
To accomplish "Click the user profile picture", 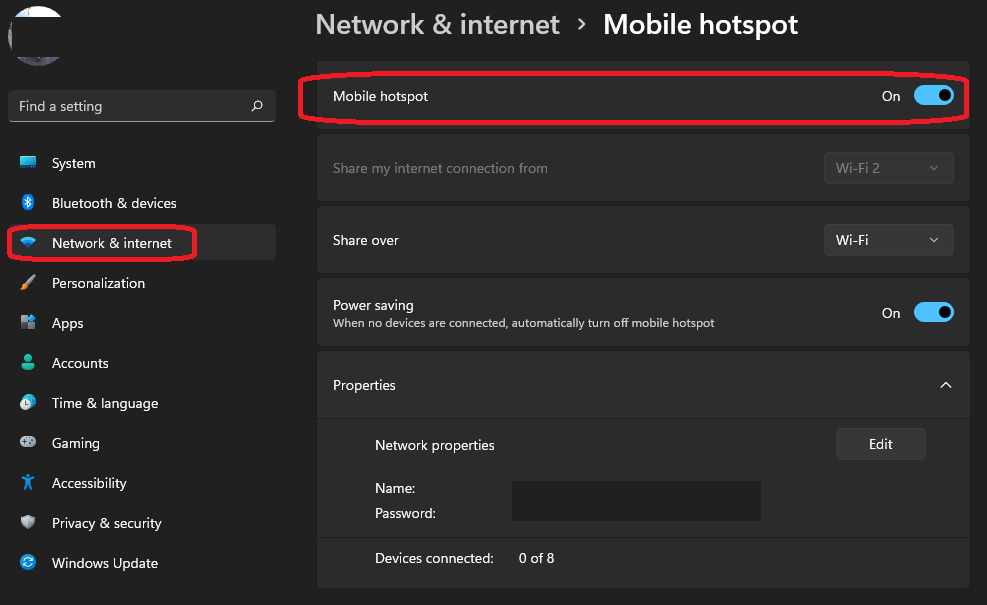I will click(37, 35).
